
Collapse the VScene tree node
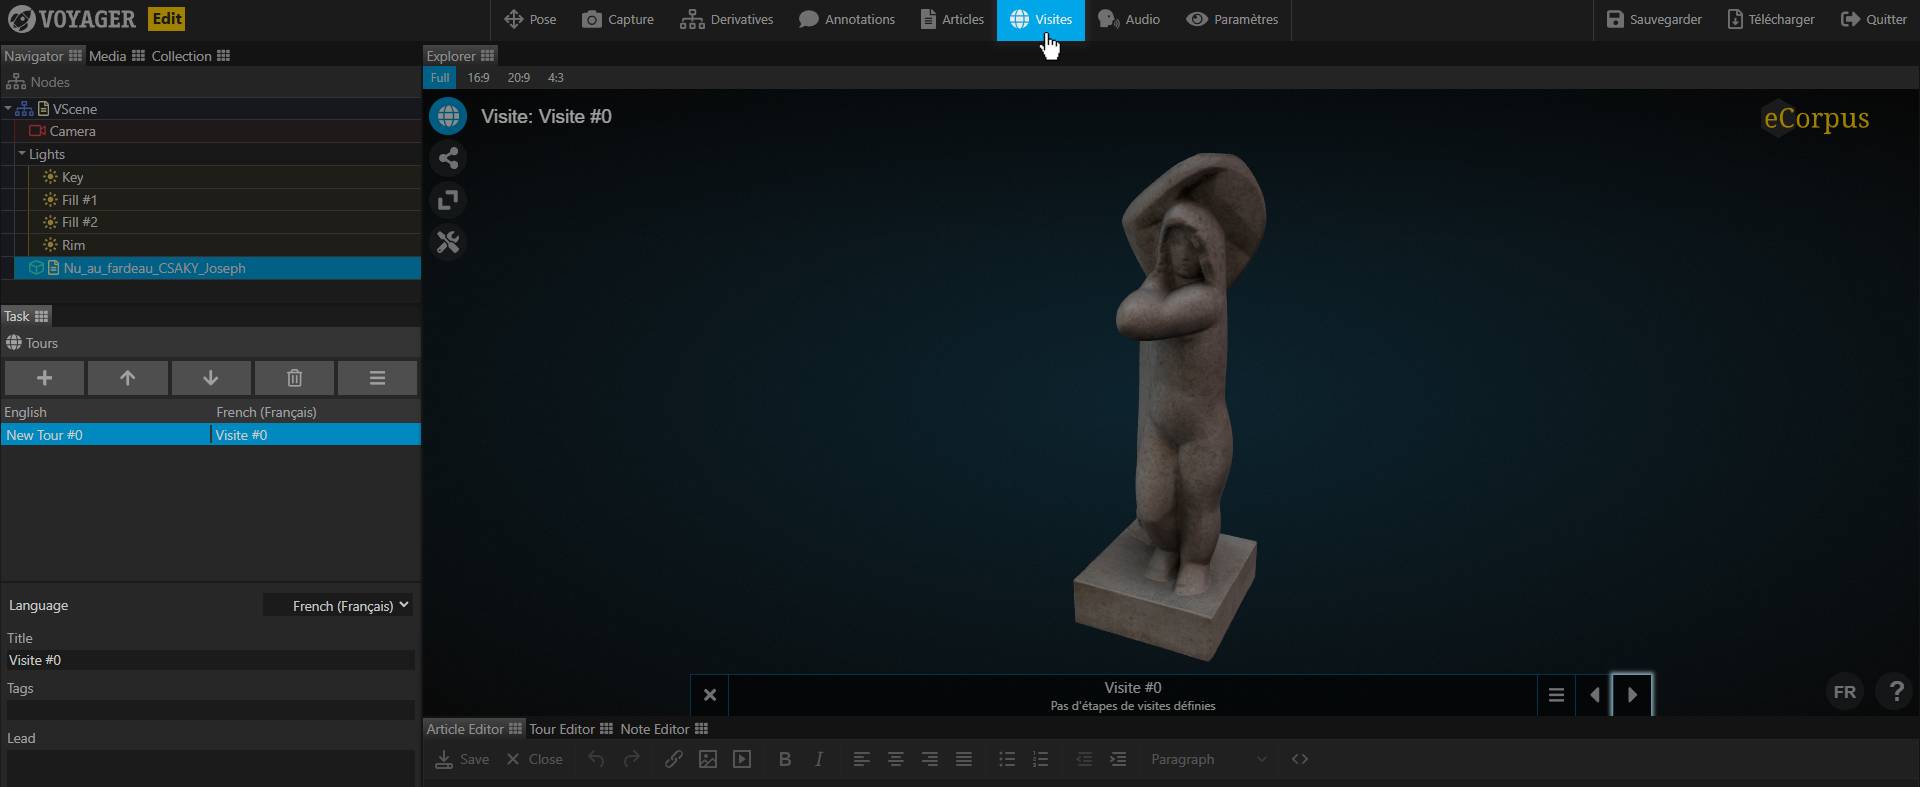click(8, 109)
